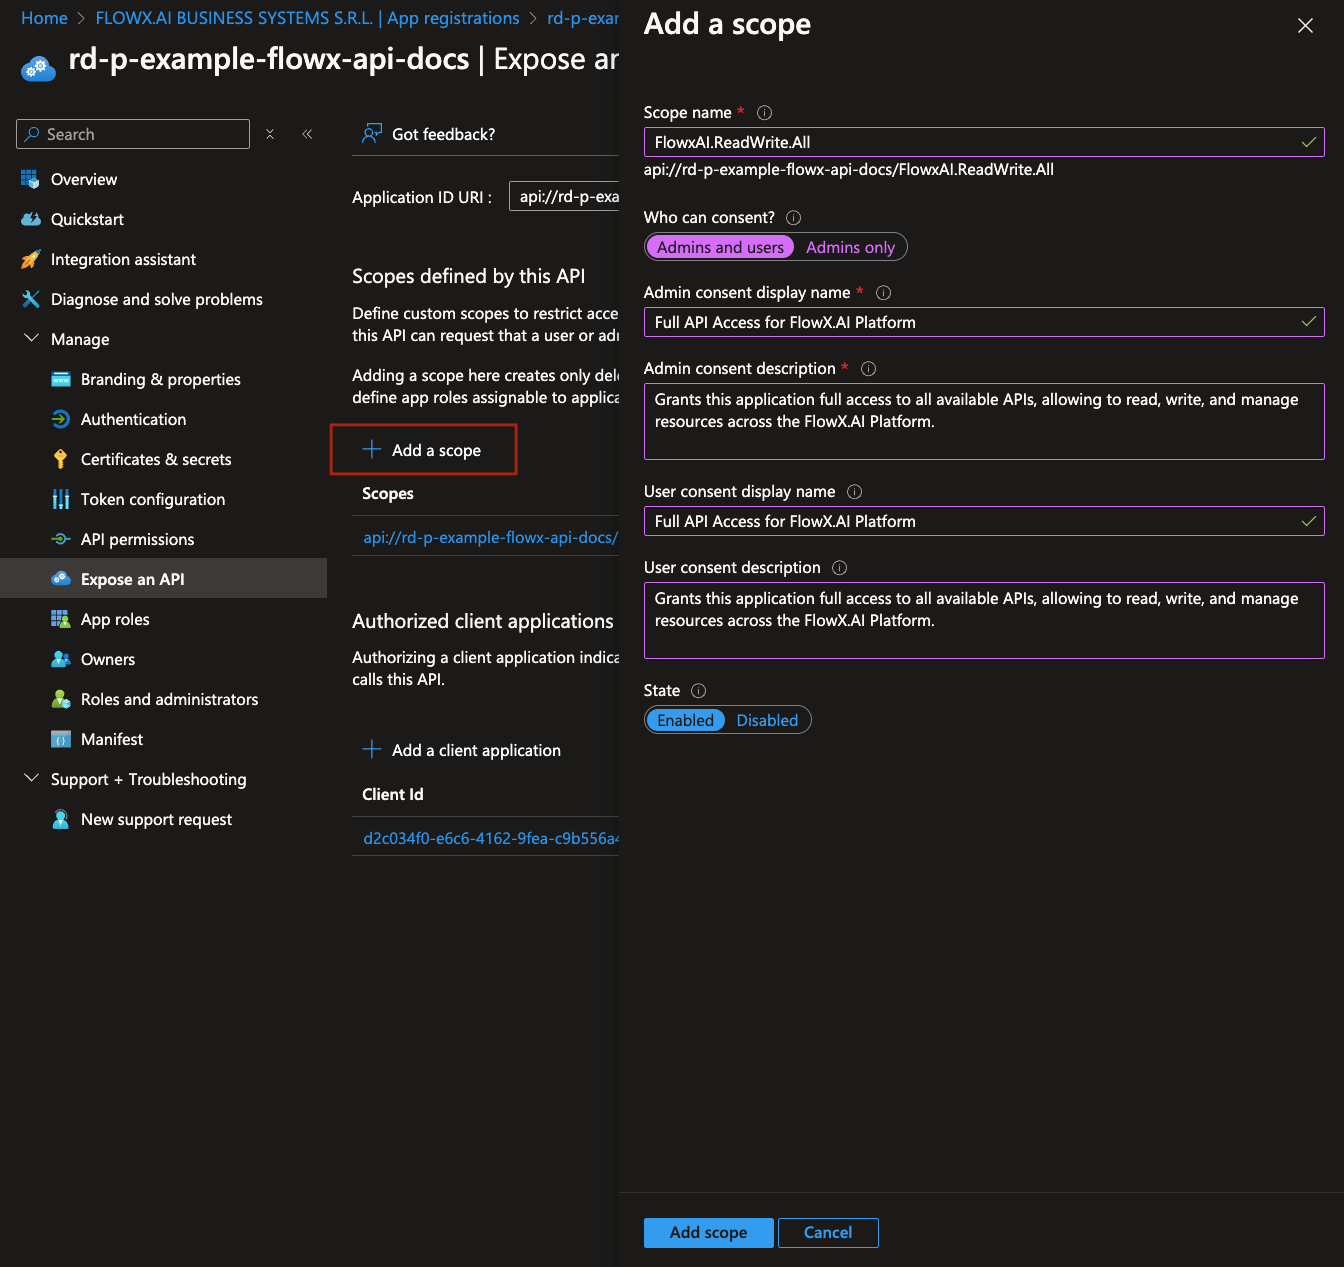Viewport: 1344px width, 1267px height.
Task: Click the Integration assistant rocket icon
Action: [30, 259]
